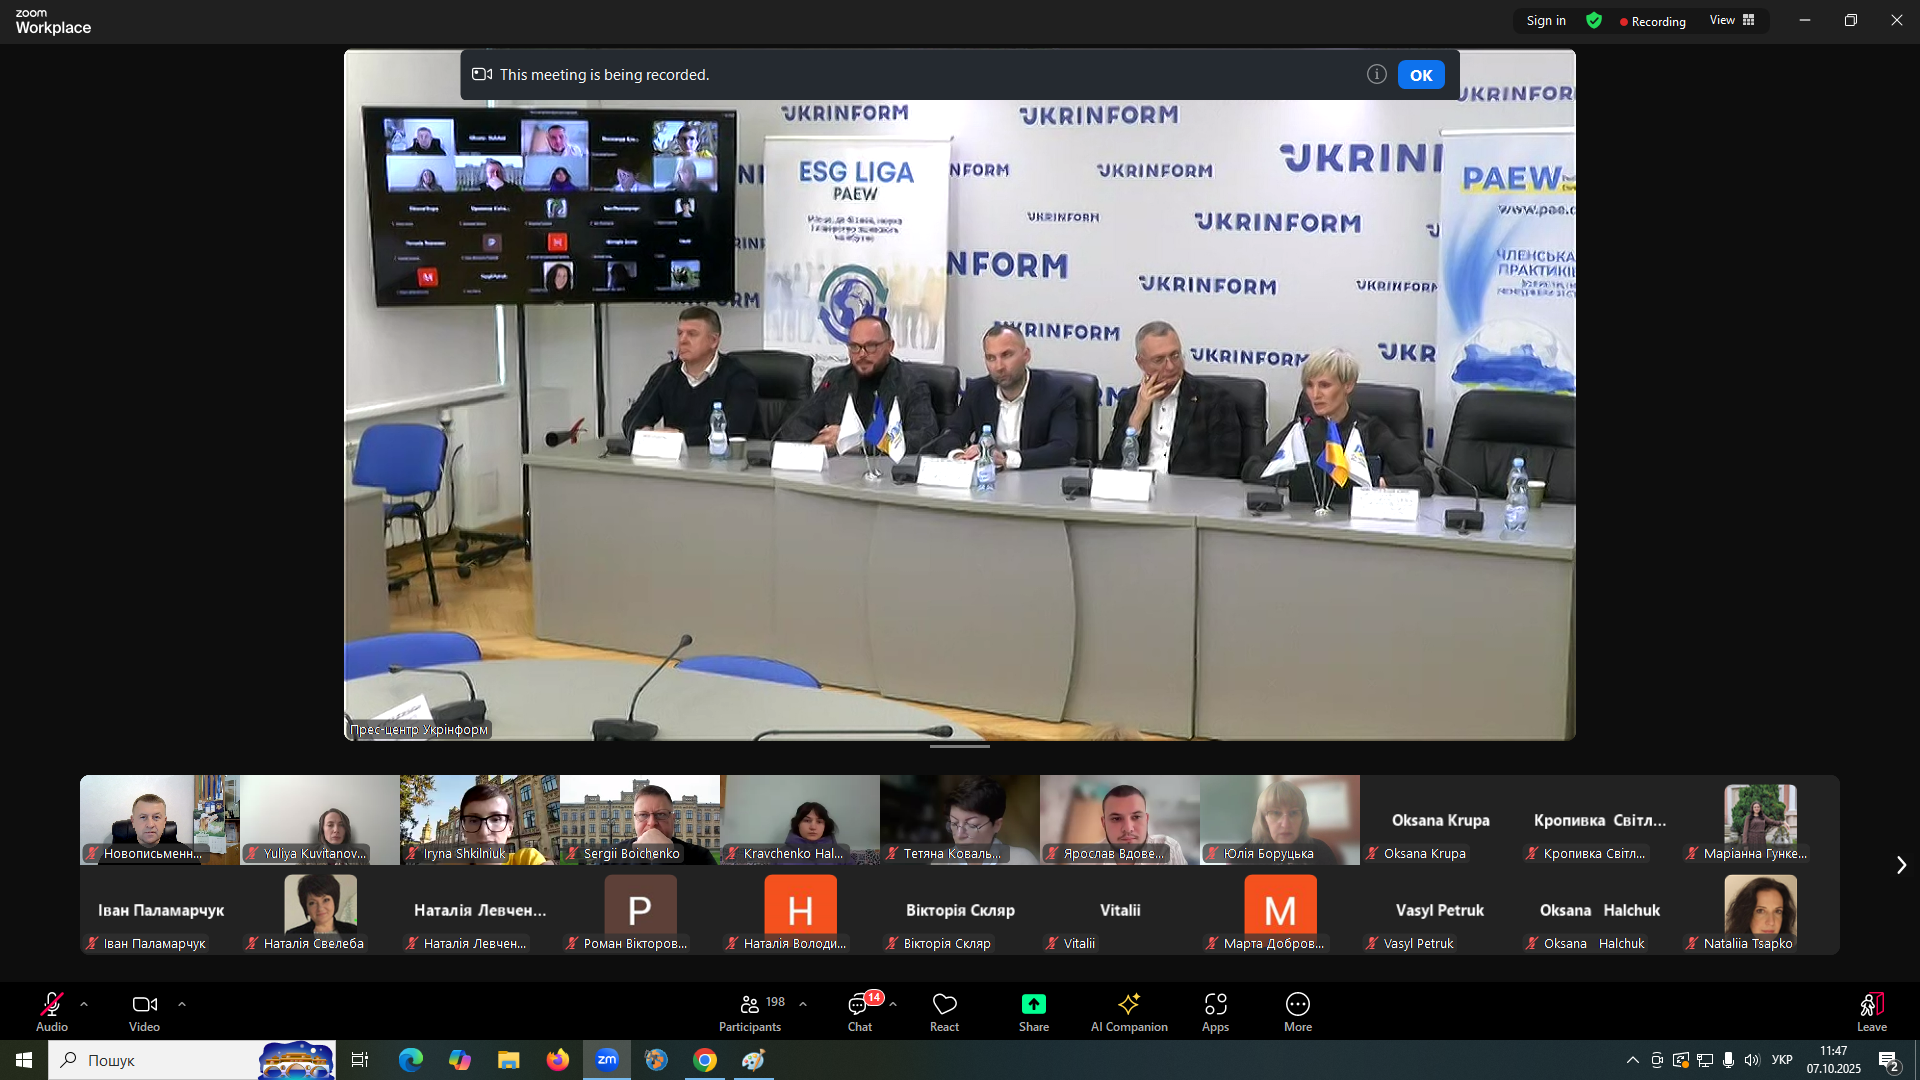This screenshot has height=1080, width=1920.
Task: Open the React emoji menu
Action: pos(944,1005)
